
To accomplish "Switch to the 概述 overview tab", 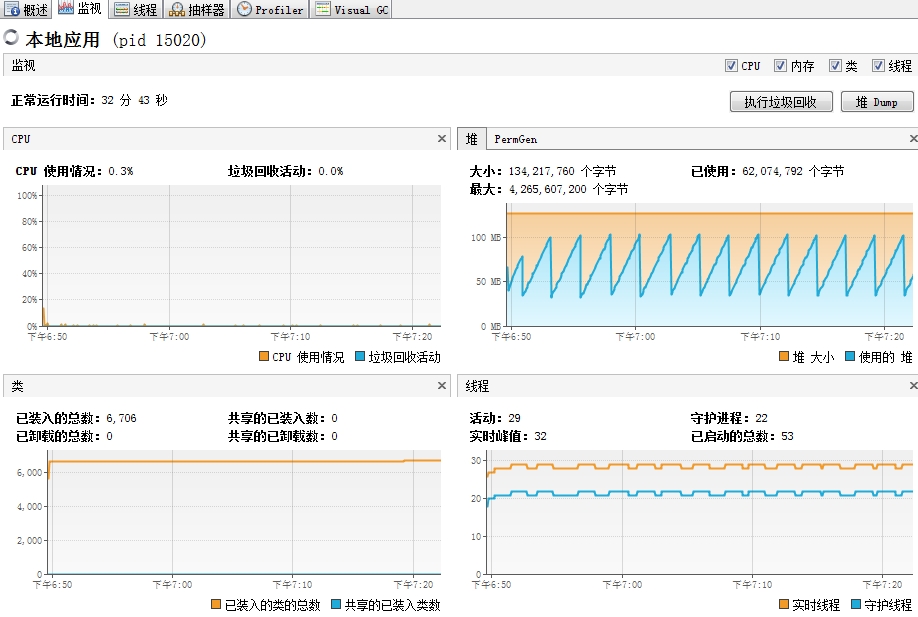I will [26, 9].
